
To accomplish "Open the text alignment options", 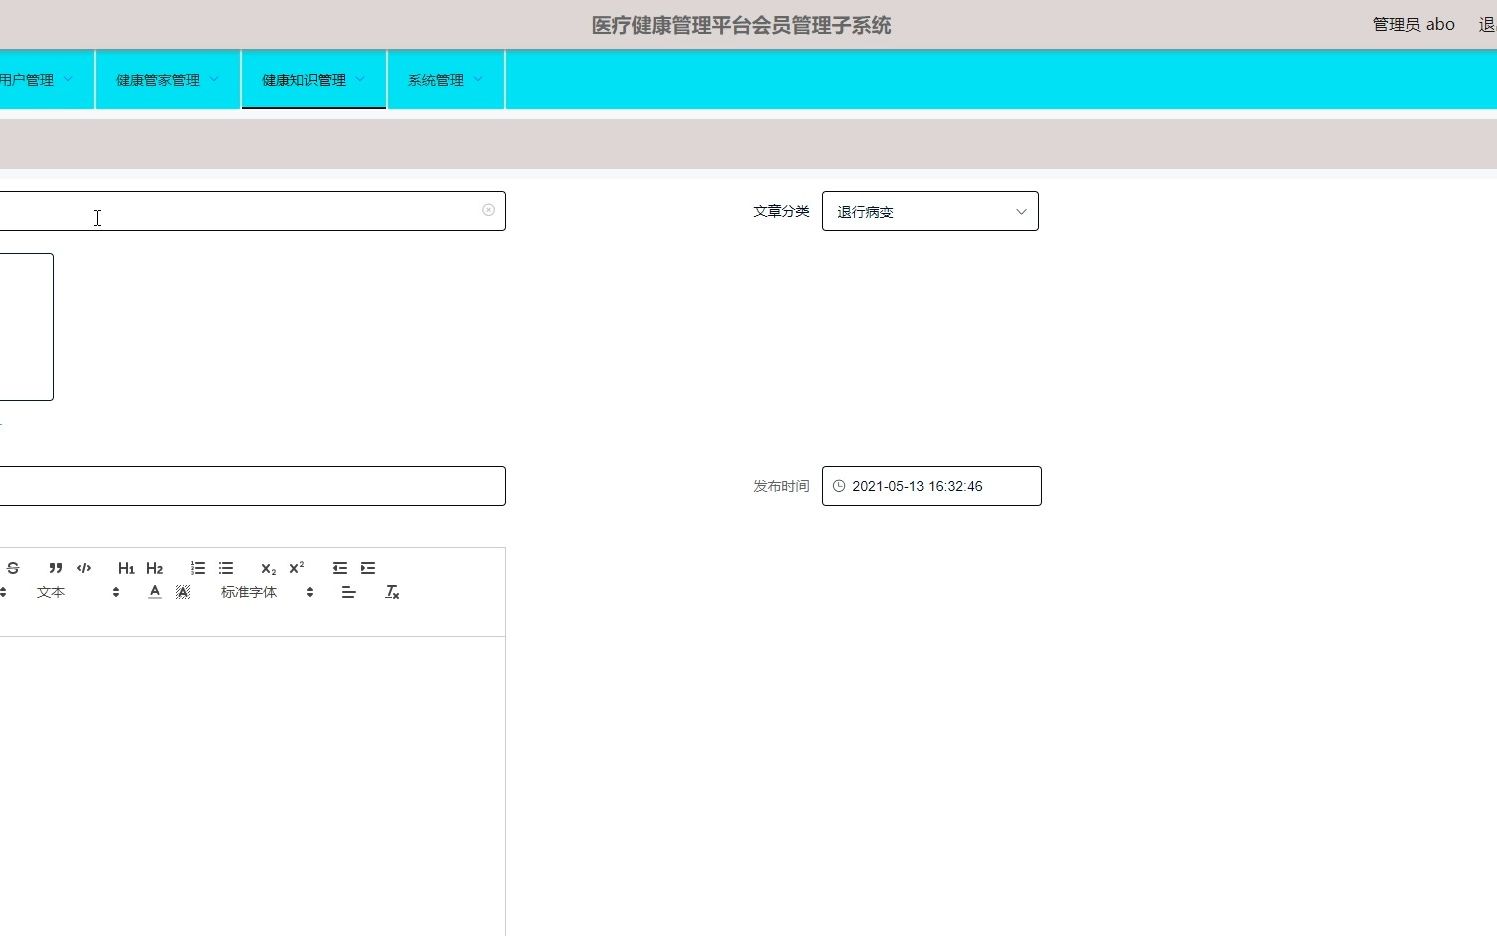I will click(348, 592).
